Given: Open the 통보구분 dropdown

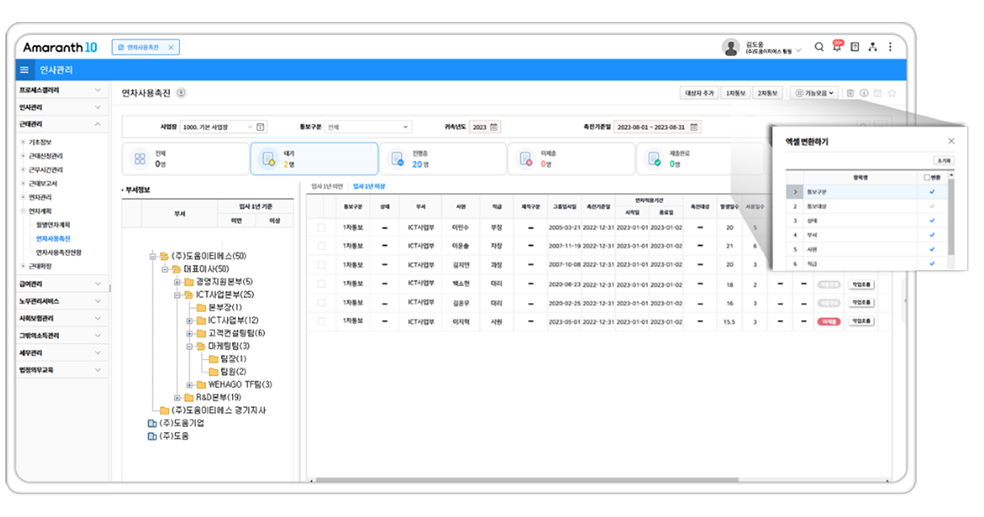Looking at the screenshot, I should pyautogui.click(x=368, y=127).
